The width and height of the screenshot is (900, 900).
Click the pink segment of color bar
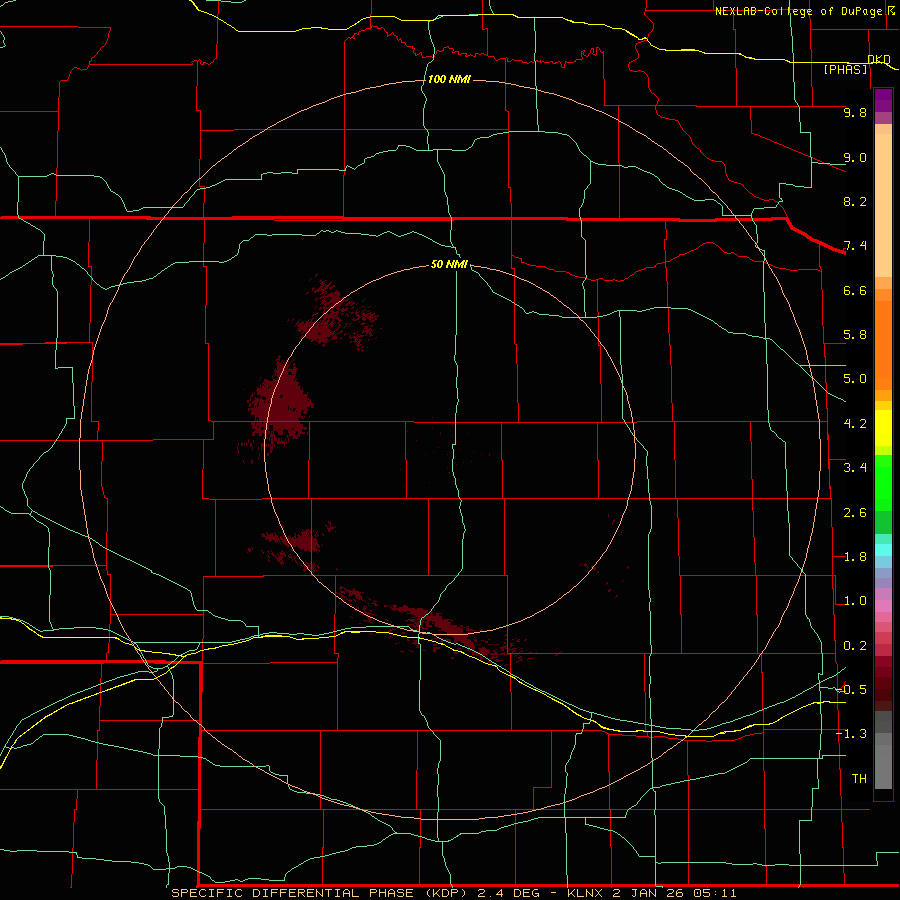[883, 606]
